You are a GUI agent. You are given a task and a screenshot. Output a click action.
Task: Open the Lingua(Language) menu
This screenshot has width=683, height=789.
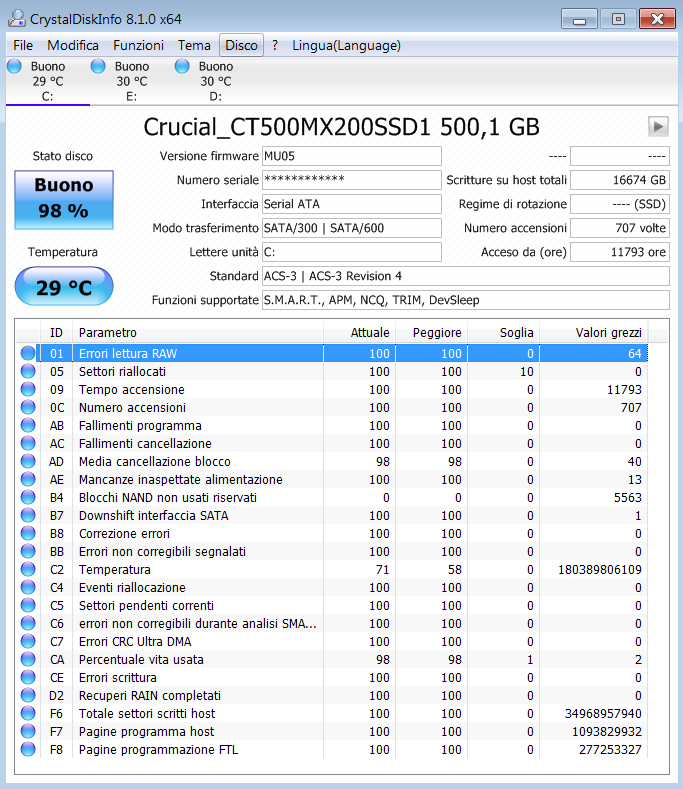click(346, 45)
